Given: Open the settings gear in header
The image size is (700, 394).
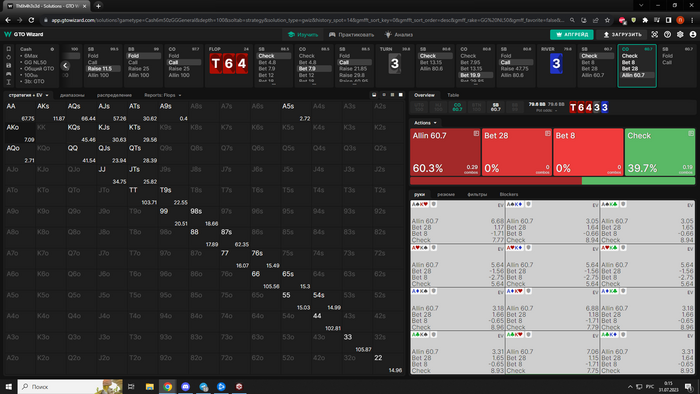Looking at the screenshot, I should point(680,34).
